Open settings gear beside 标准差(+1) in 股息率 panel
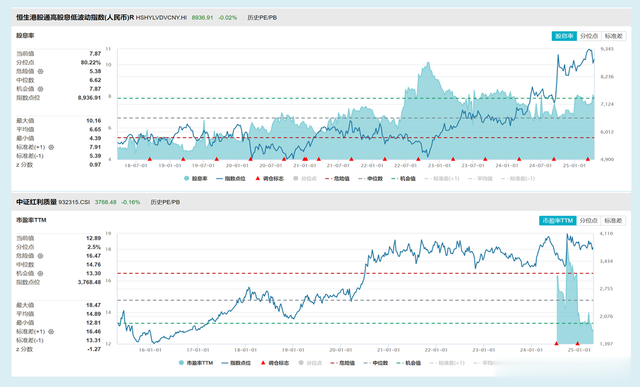Screen dimensions: 640x387 (x=51, y=147)
